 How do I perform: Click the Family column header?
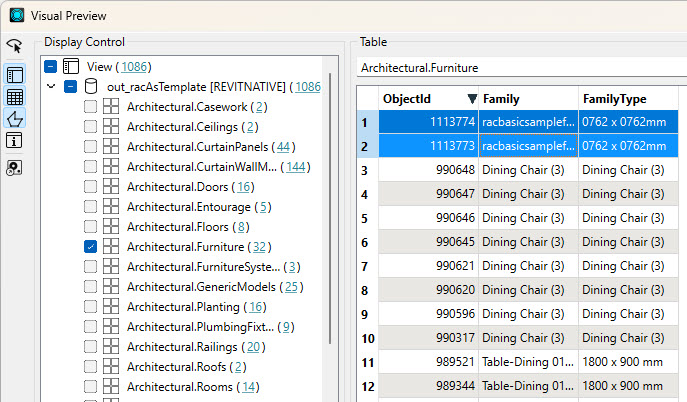528,99
